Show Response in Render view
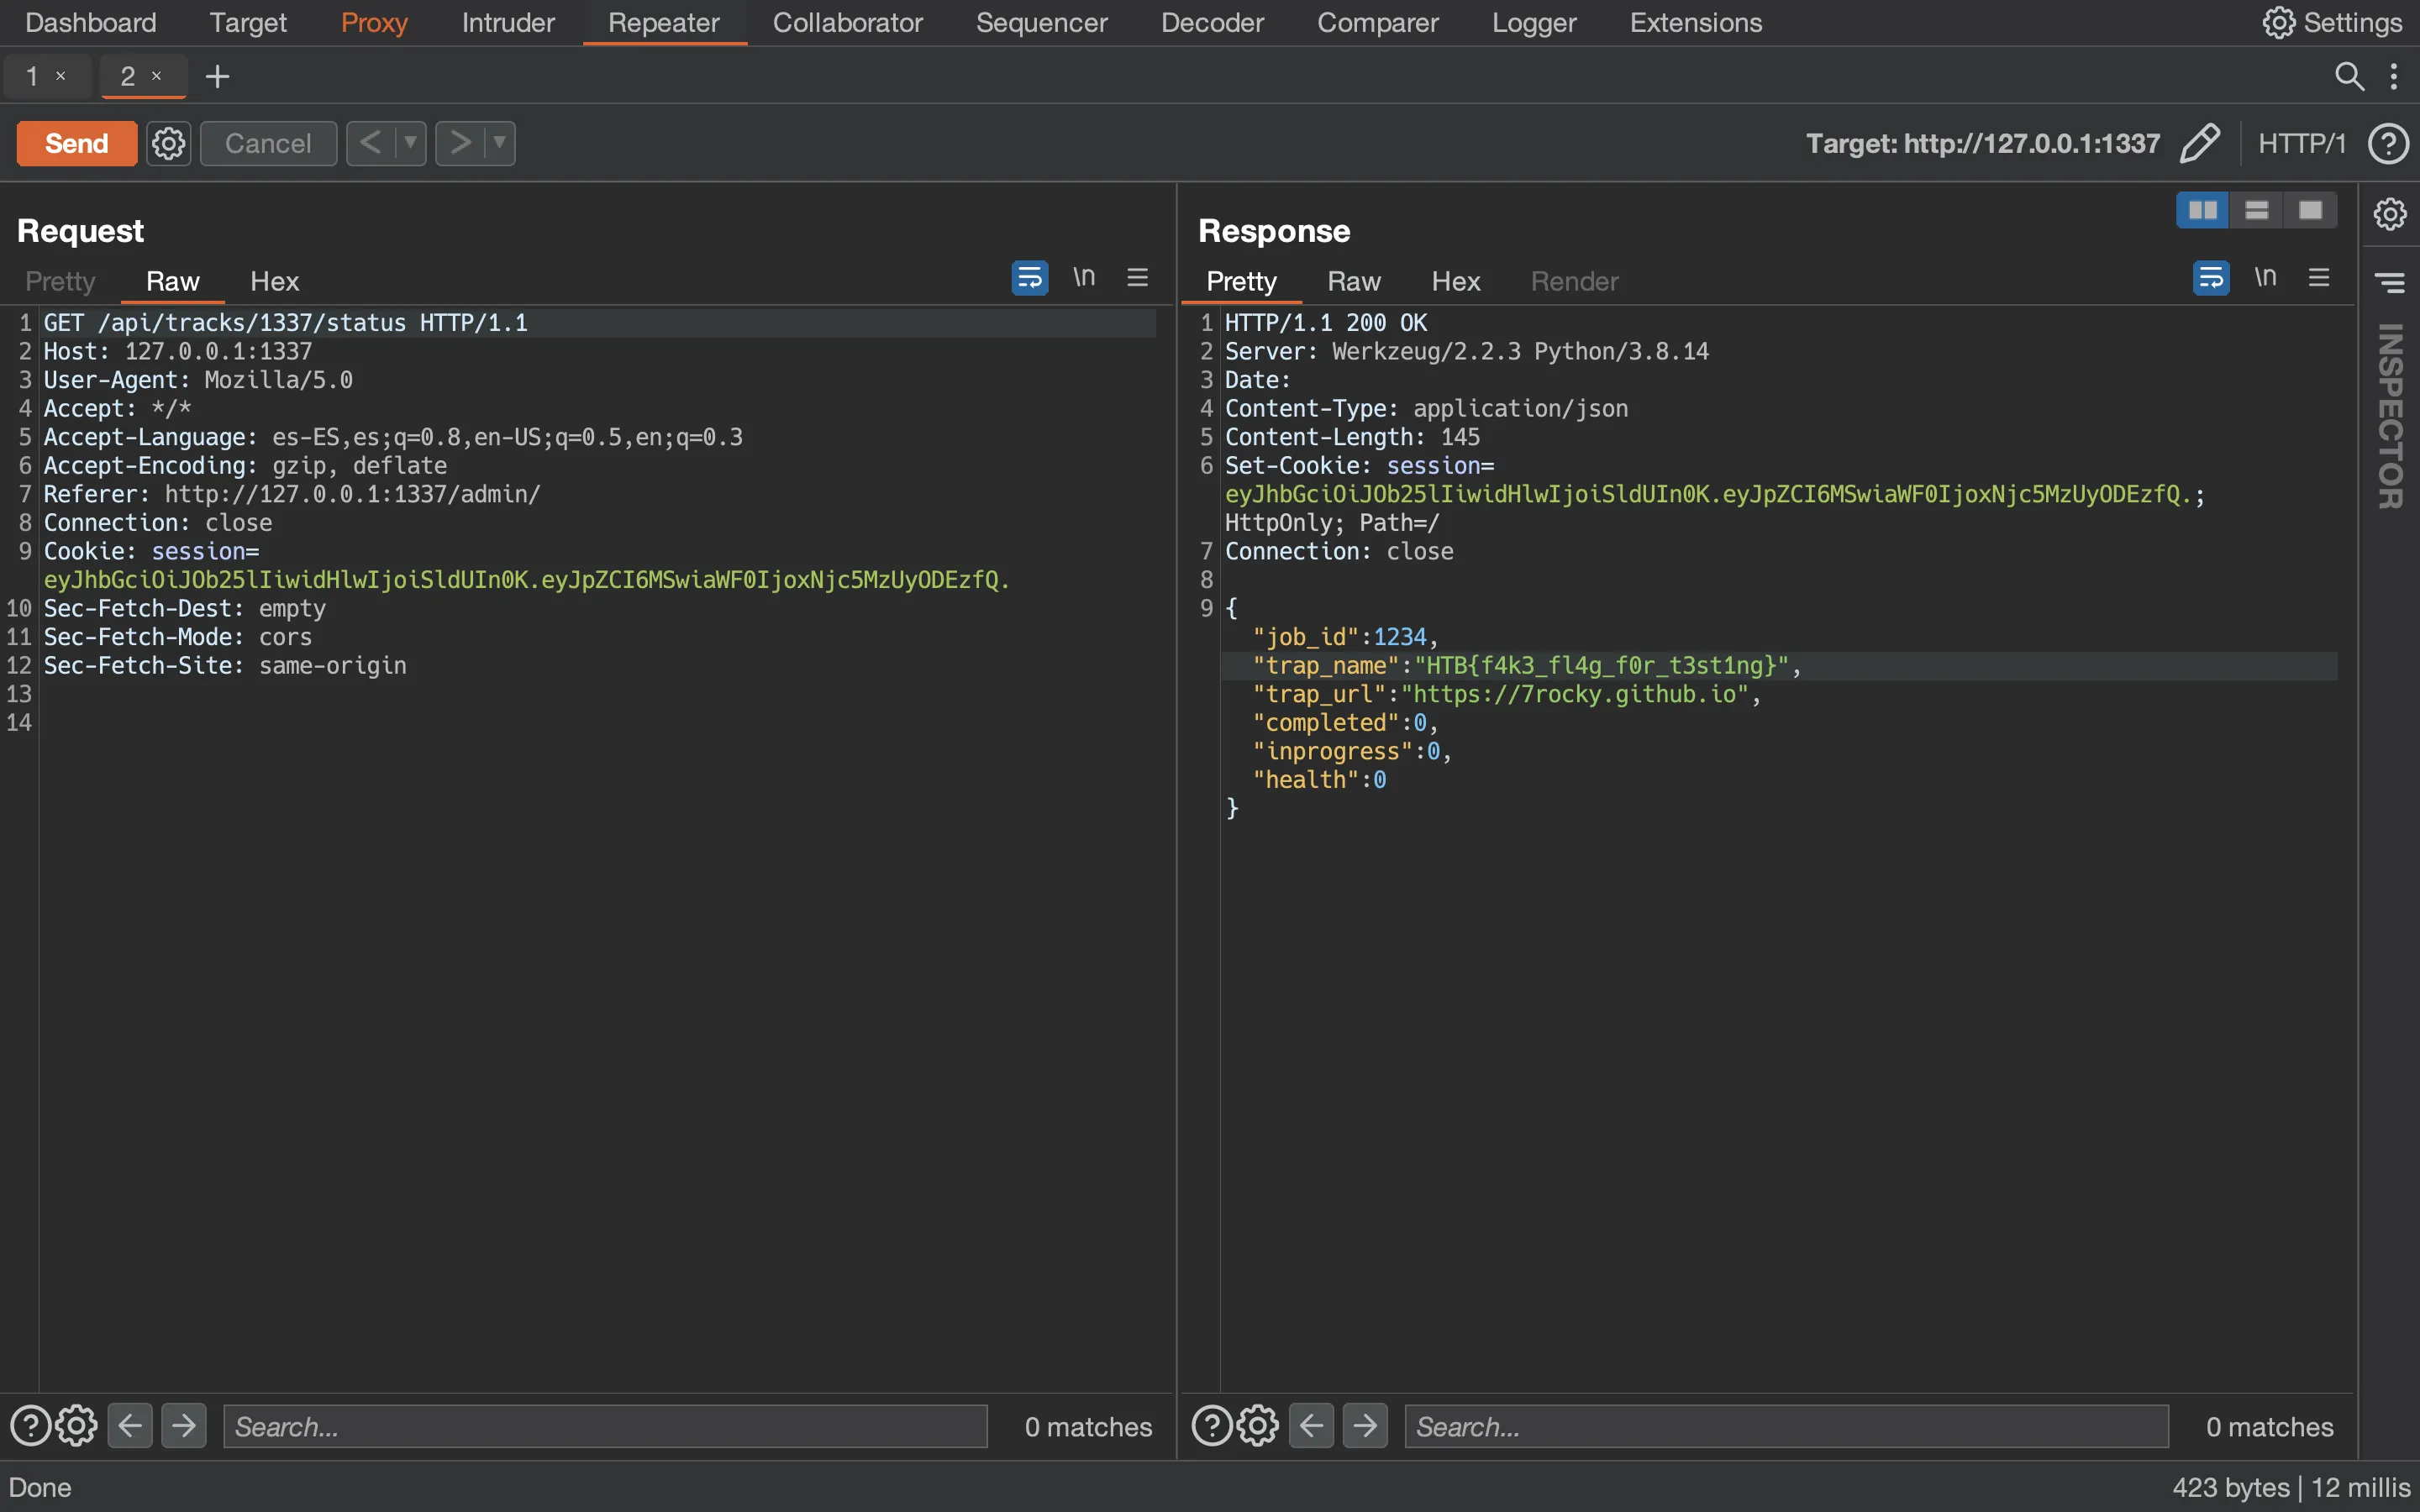Screen dimensions: 2420x1512 1574,281
